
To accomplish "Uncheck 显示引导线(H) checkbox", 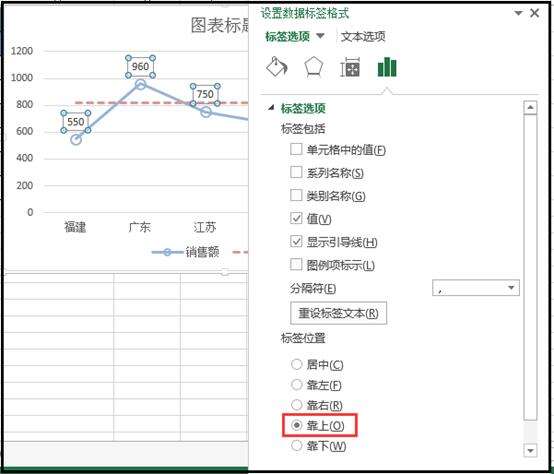I will coord(296,242).
